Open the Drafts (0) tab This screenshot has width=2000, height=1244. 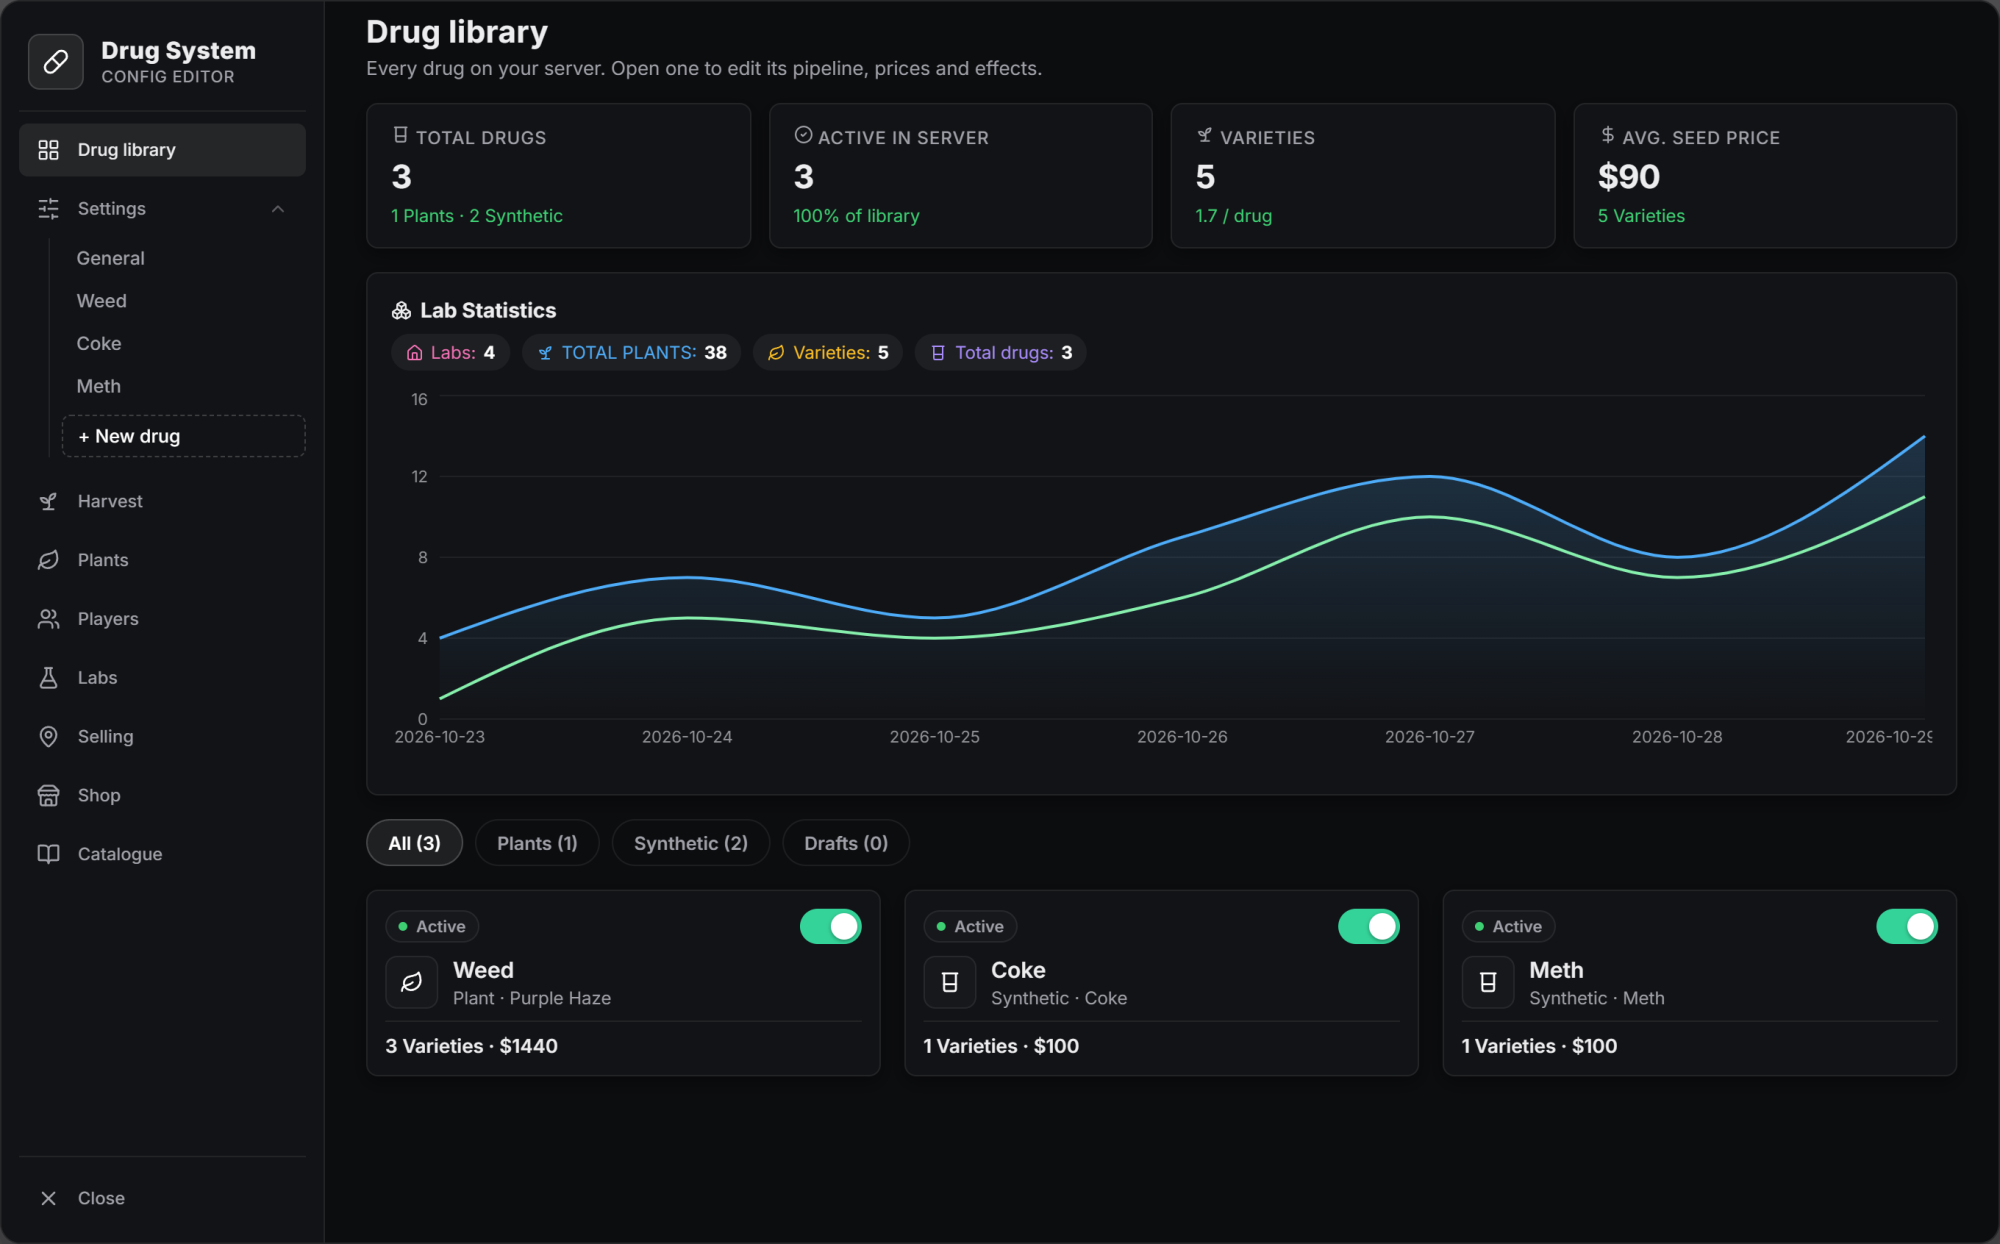(846, 843)
